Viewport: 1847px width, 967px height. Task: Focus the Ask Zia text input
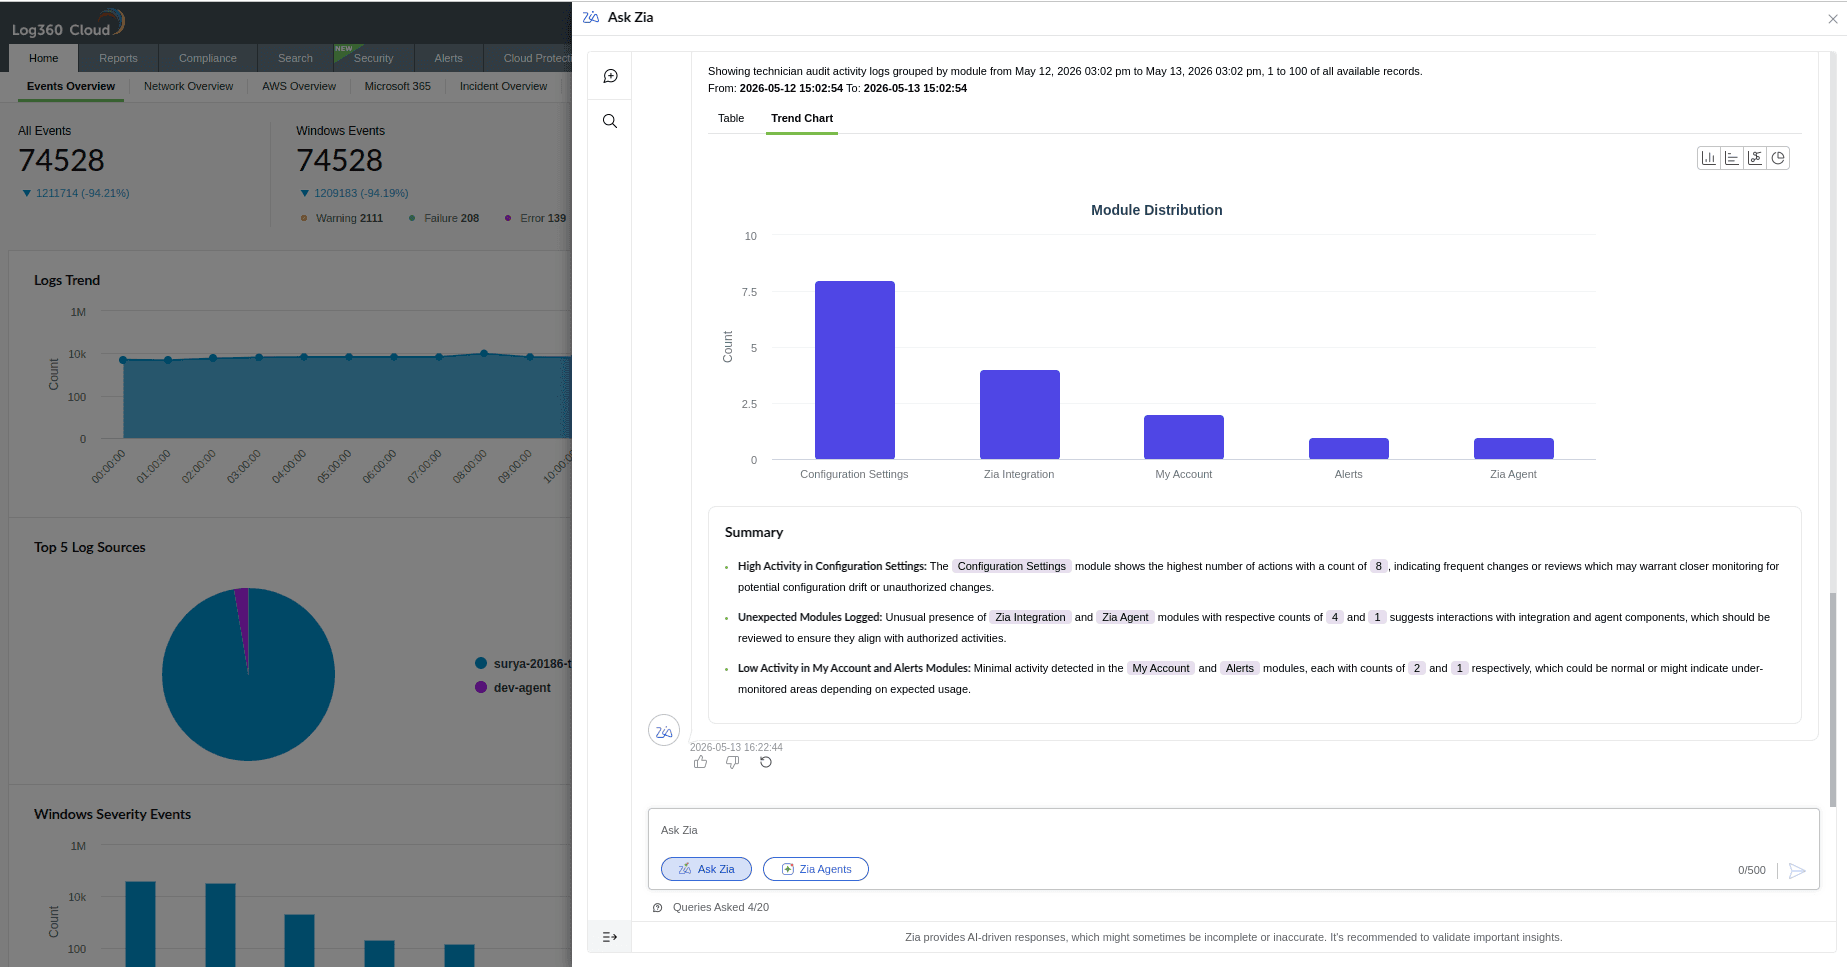coord(1232,830)
